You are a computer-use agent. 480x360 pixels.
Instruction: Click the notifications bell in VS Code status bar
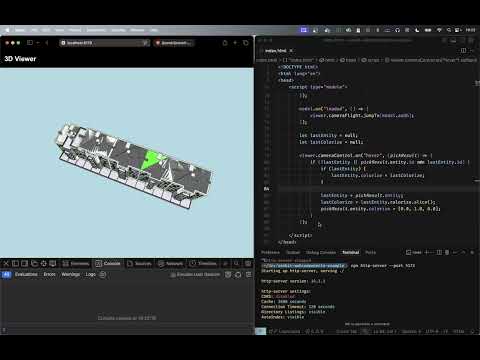[472, 331]
